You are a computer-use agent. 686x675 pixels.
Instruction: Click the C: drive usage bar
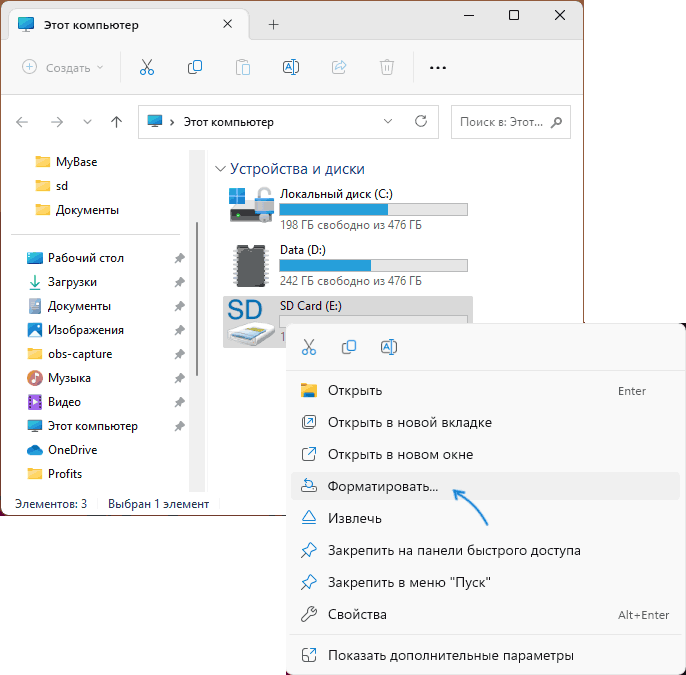pos(373,210)
